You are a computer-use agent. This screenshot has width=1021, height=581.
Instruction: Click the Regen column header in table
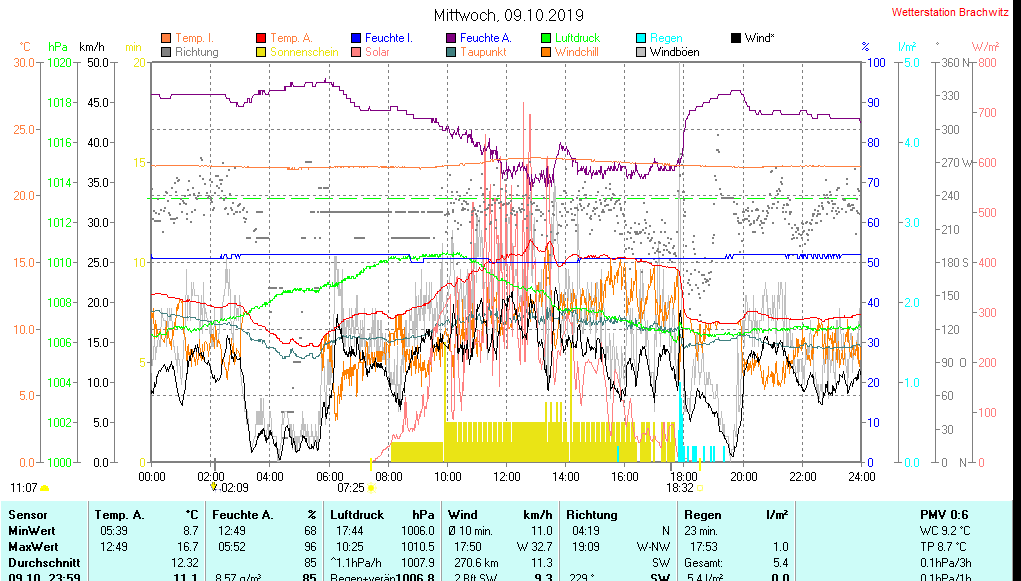coord(703,514)
